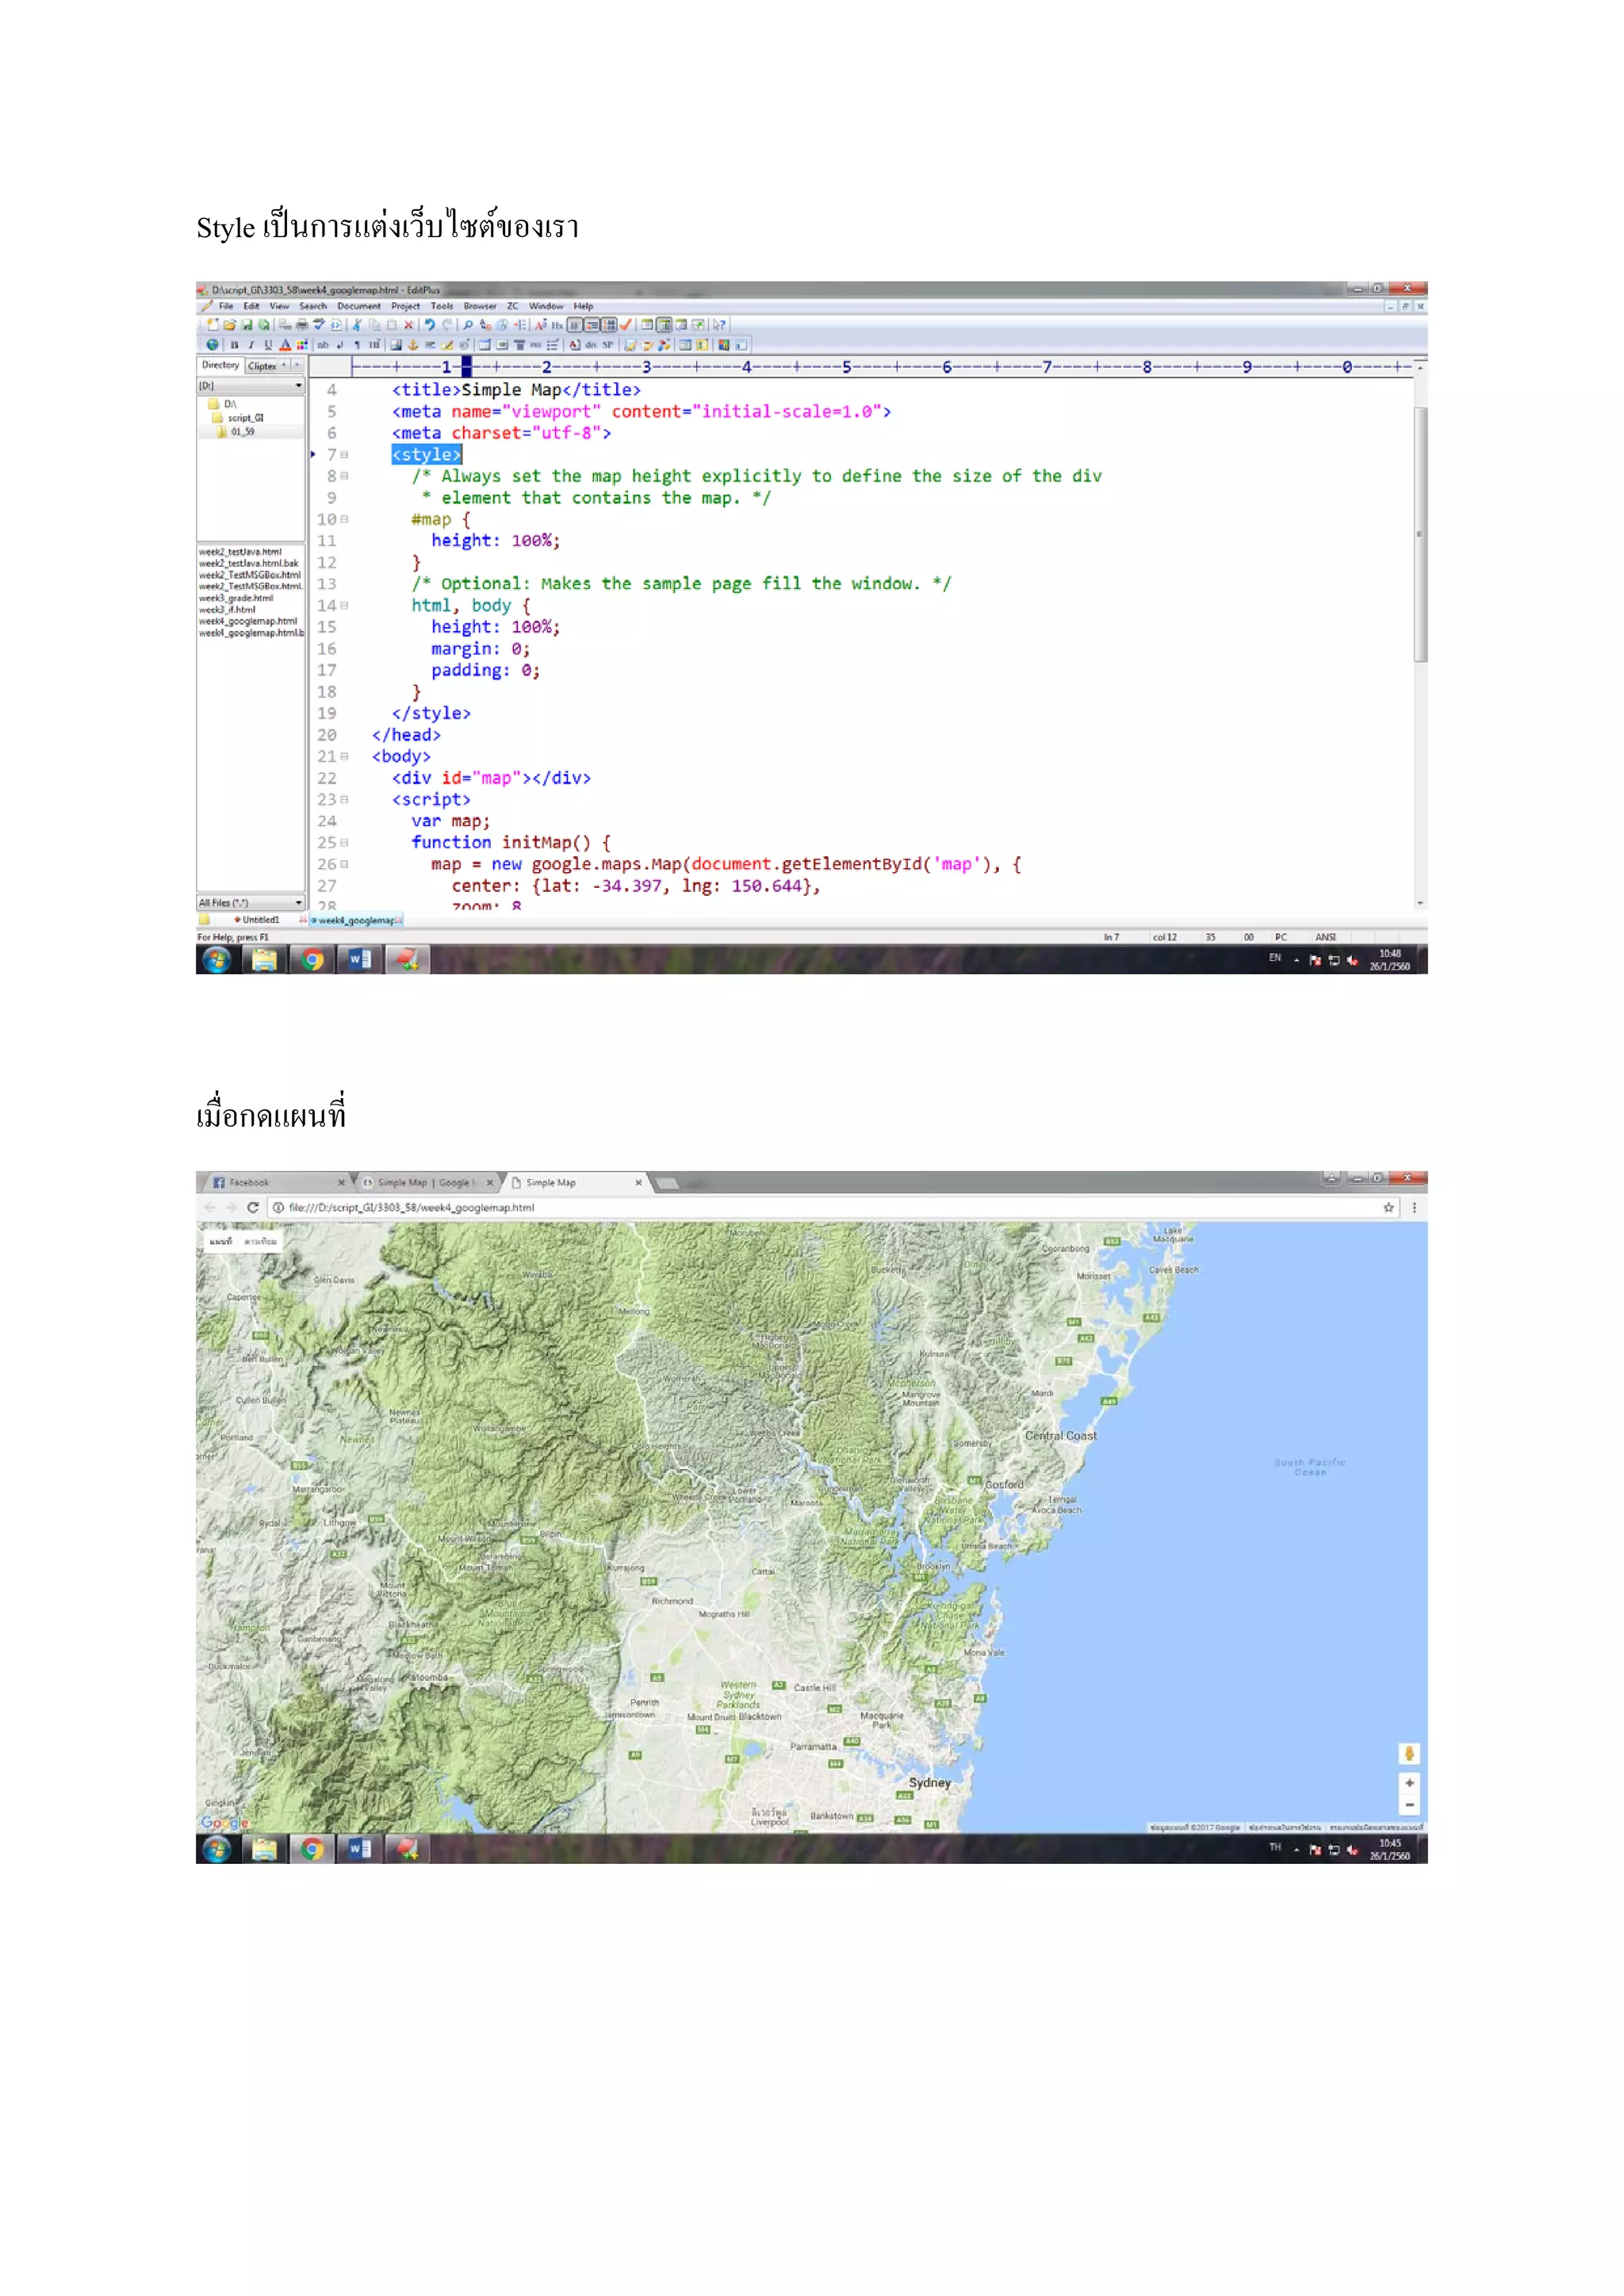Open the browser preview globe icon
The width and height of the screenshot is (1624, 2296).
[212, 345]
